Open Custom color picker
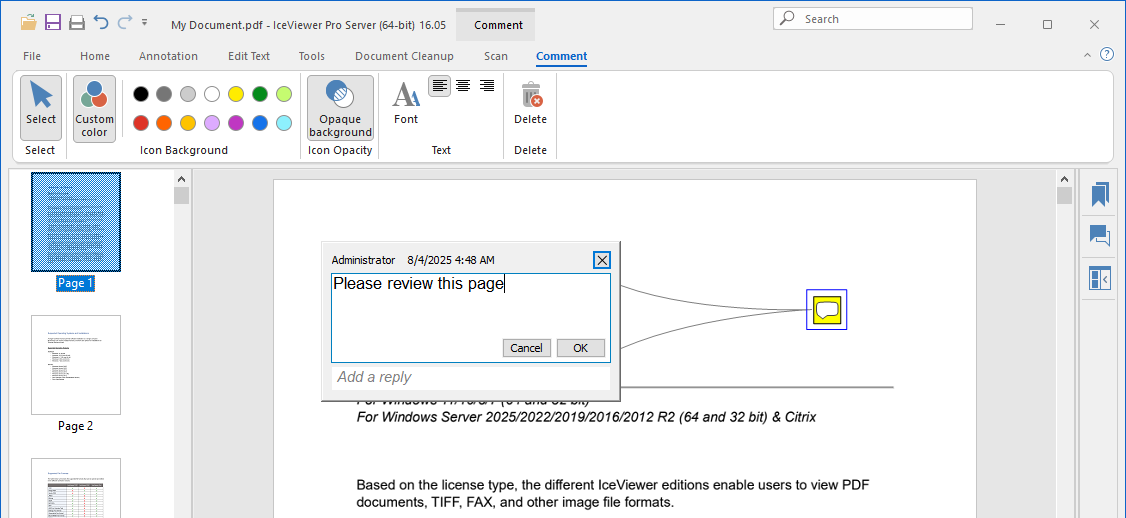 [94, 108]
